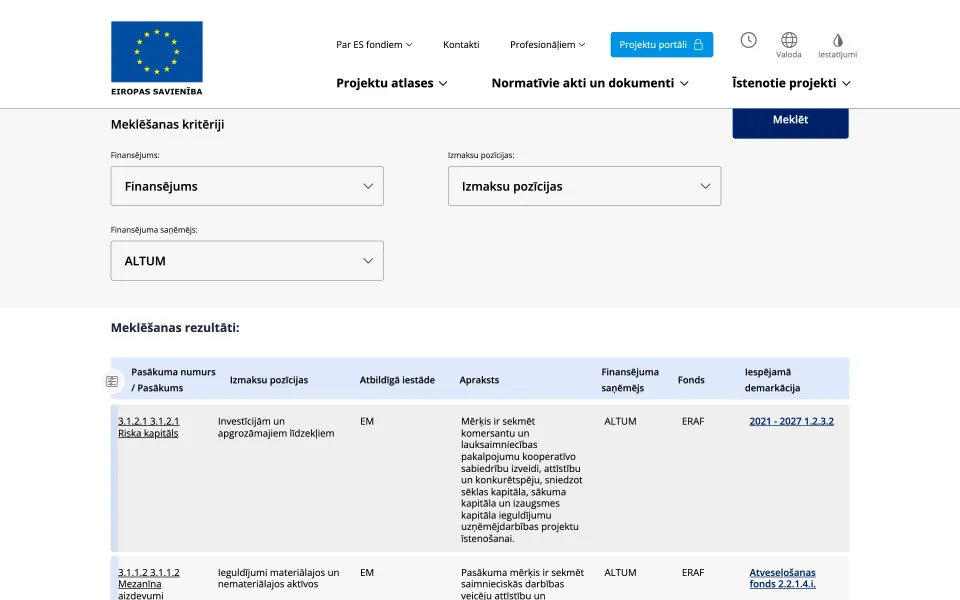Click the Izmaksu pozīcijas column header
Screen dimensions: 960x600
[269, 380]
